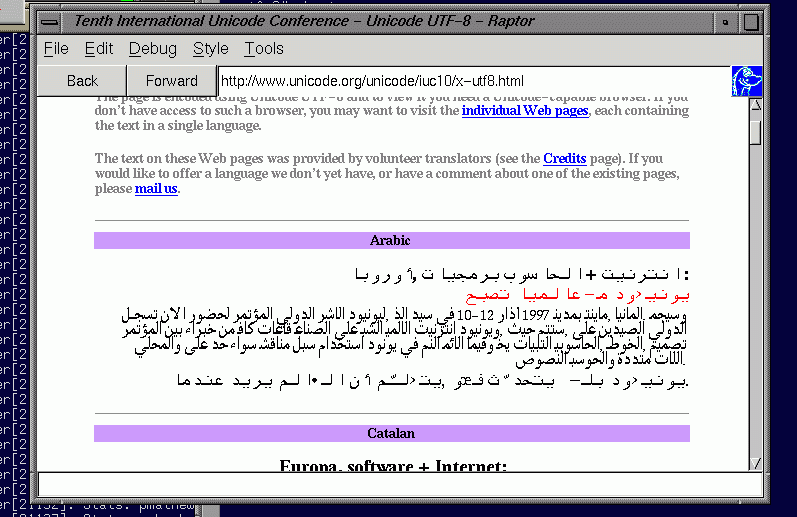Click the mail us link

tap(156, 189)
